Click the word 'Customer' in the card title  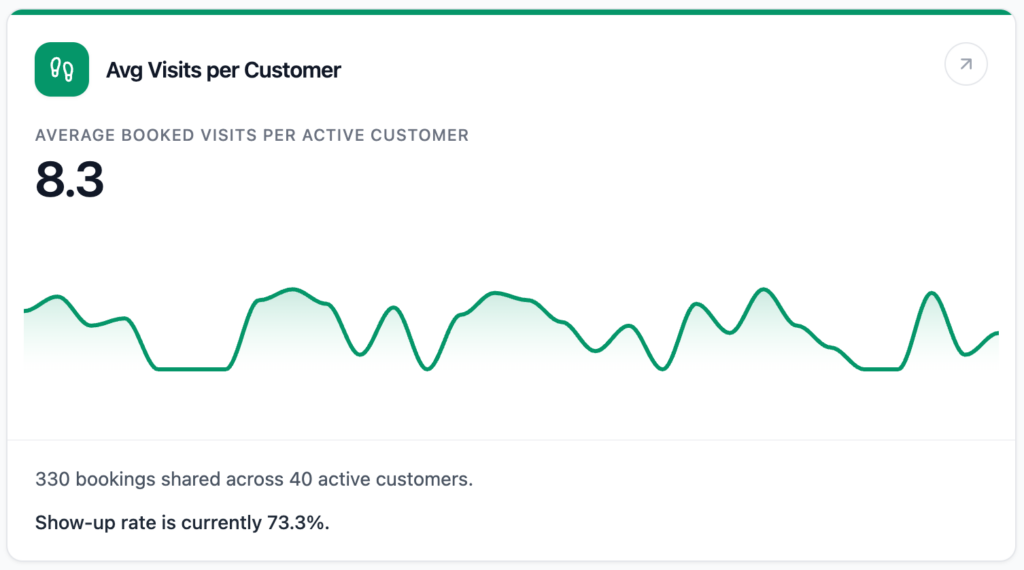click(x=292, y=70)
